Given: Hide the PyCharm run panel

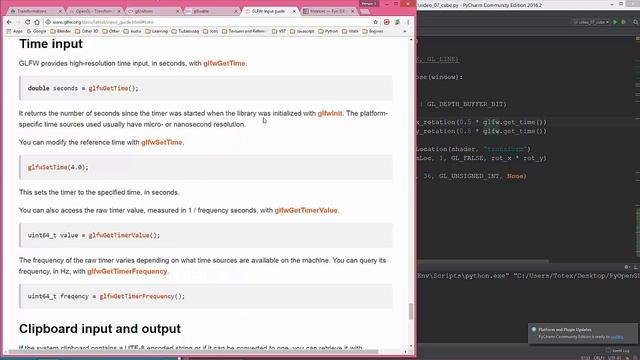Looking at the screenshot, I should point(636,267).
